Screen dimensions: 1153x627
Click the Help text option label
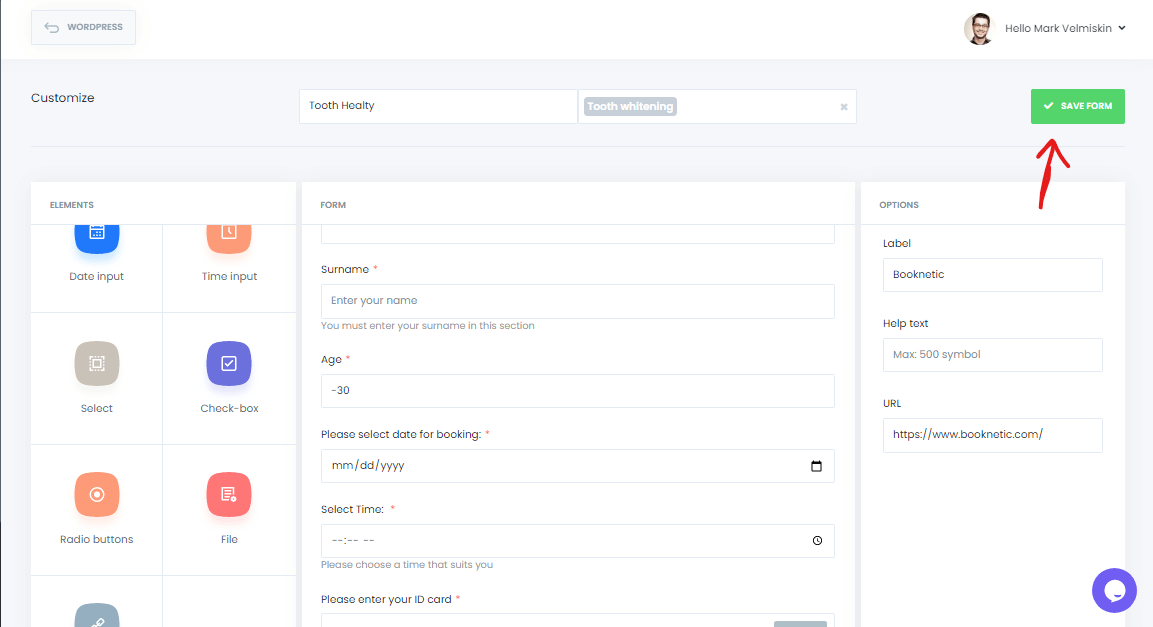[905, 323]
